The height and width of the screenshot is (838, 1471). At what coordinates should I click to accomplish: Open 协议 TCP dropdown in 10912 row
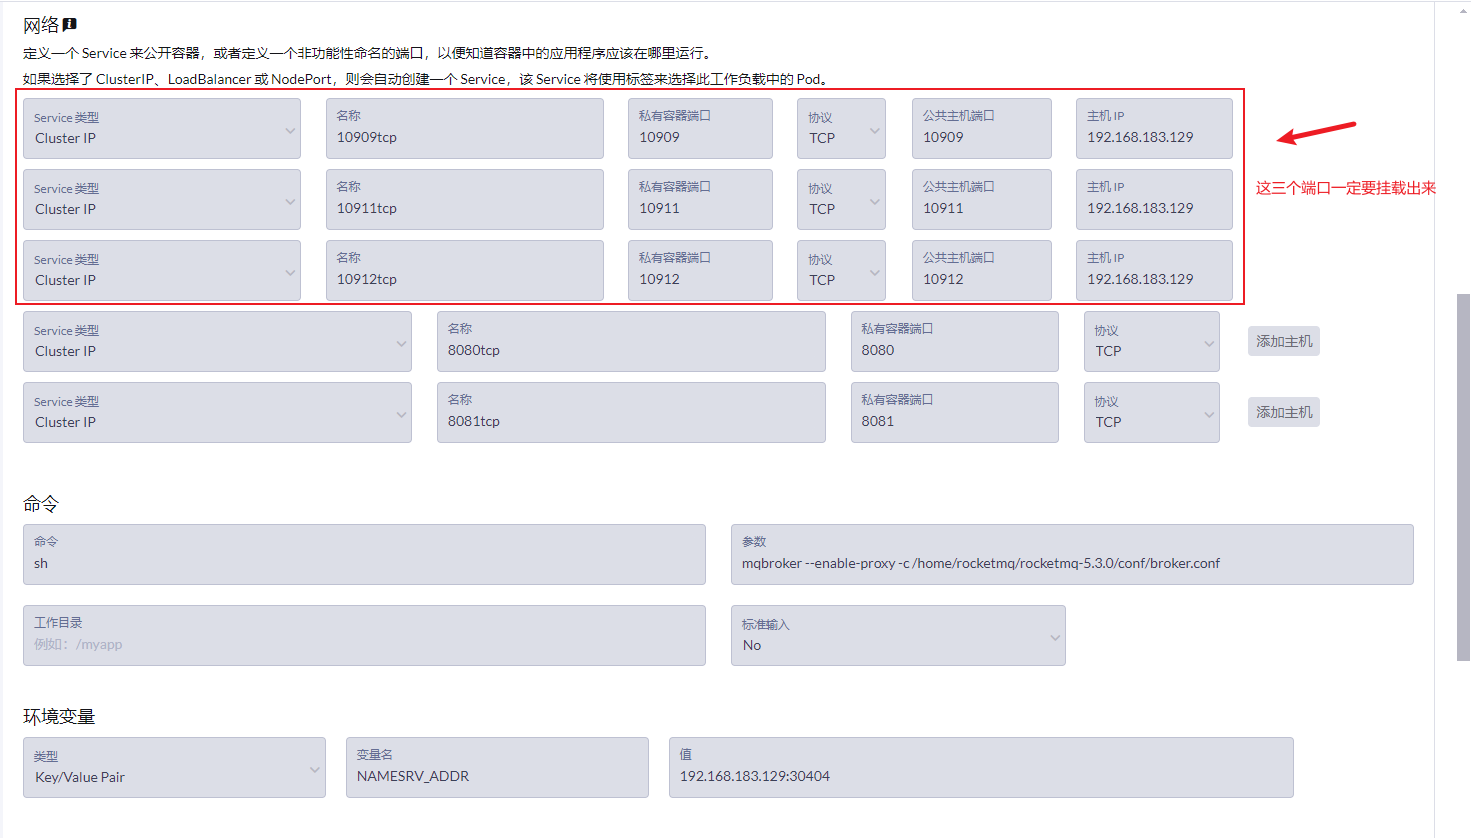(x=841, y=270)
